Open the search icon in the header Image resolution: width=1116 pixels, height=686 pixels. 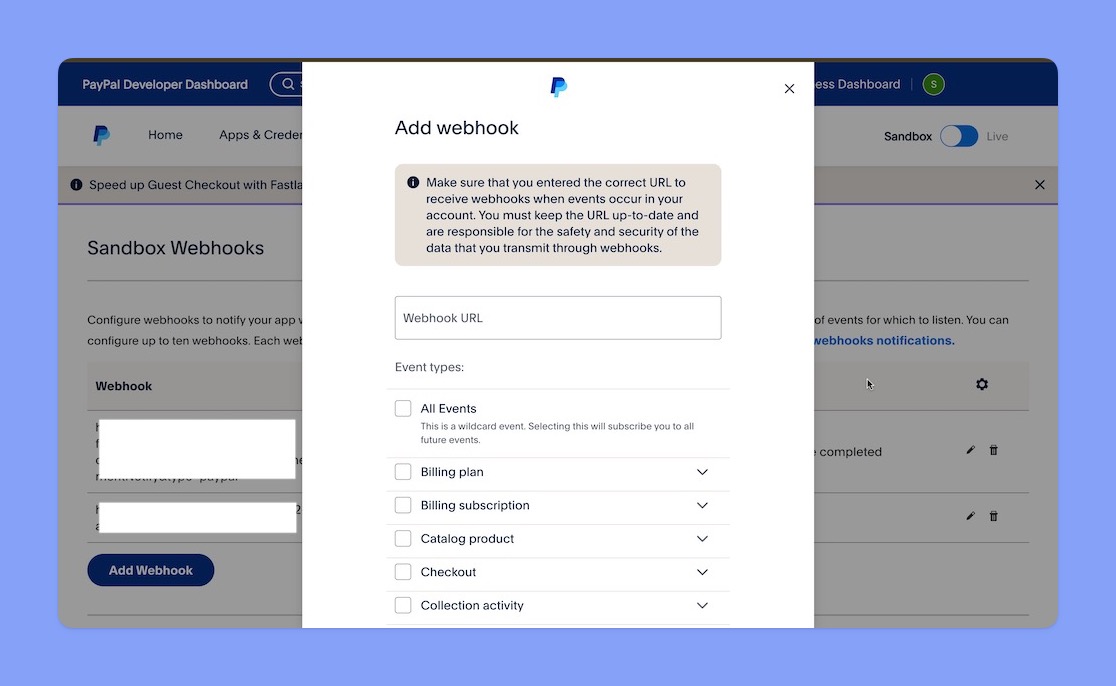coord(288,84)
